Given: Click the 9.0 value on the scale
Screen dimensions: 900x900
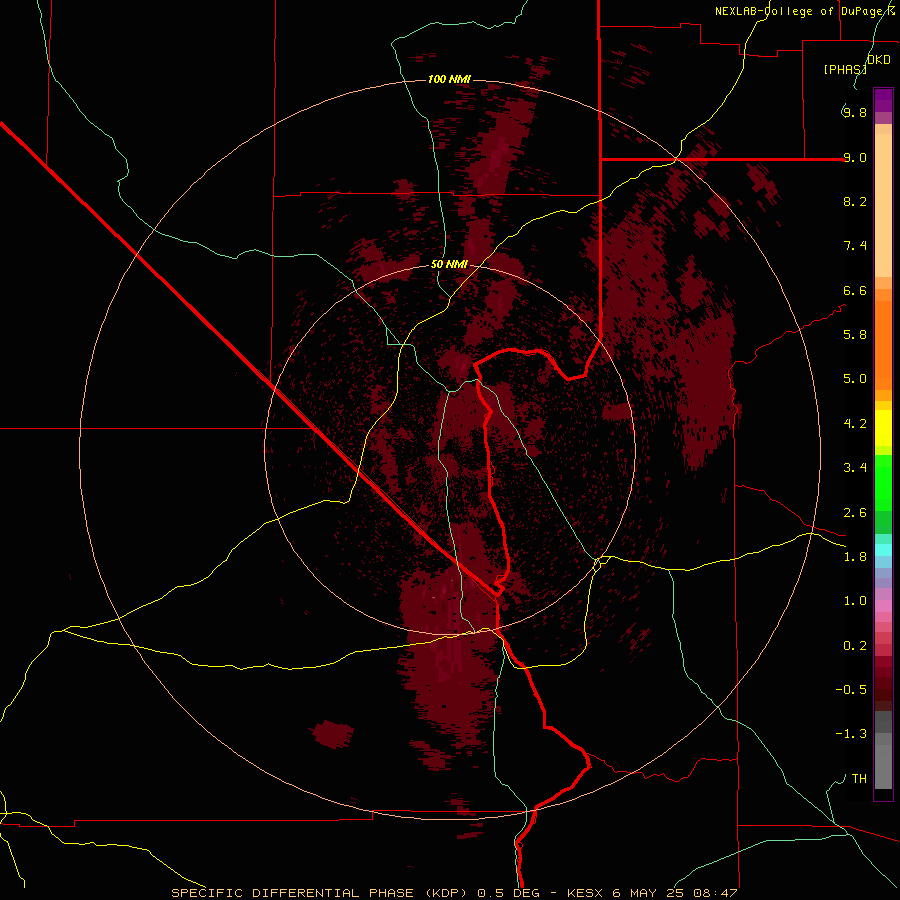Looking at the screenshot, I should coord(855,157).
